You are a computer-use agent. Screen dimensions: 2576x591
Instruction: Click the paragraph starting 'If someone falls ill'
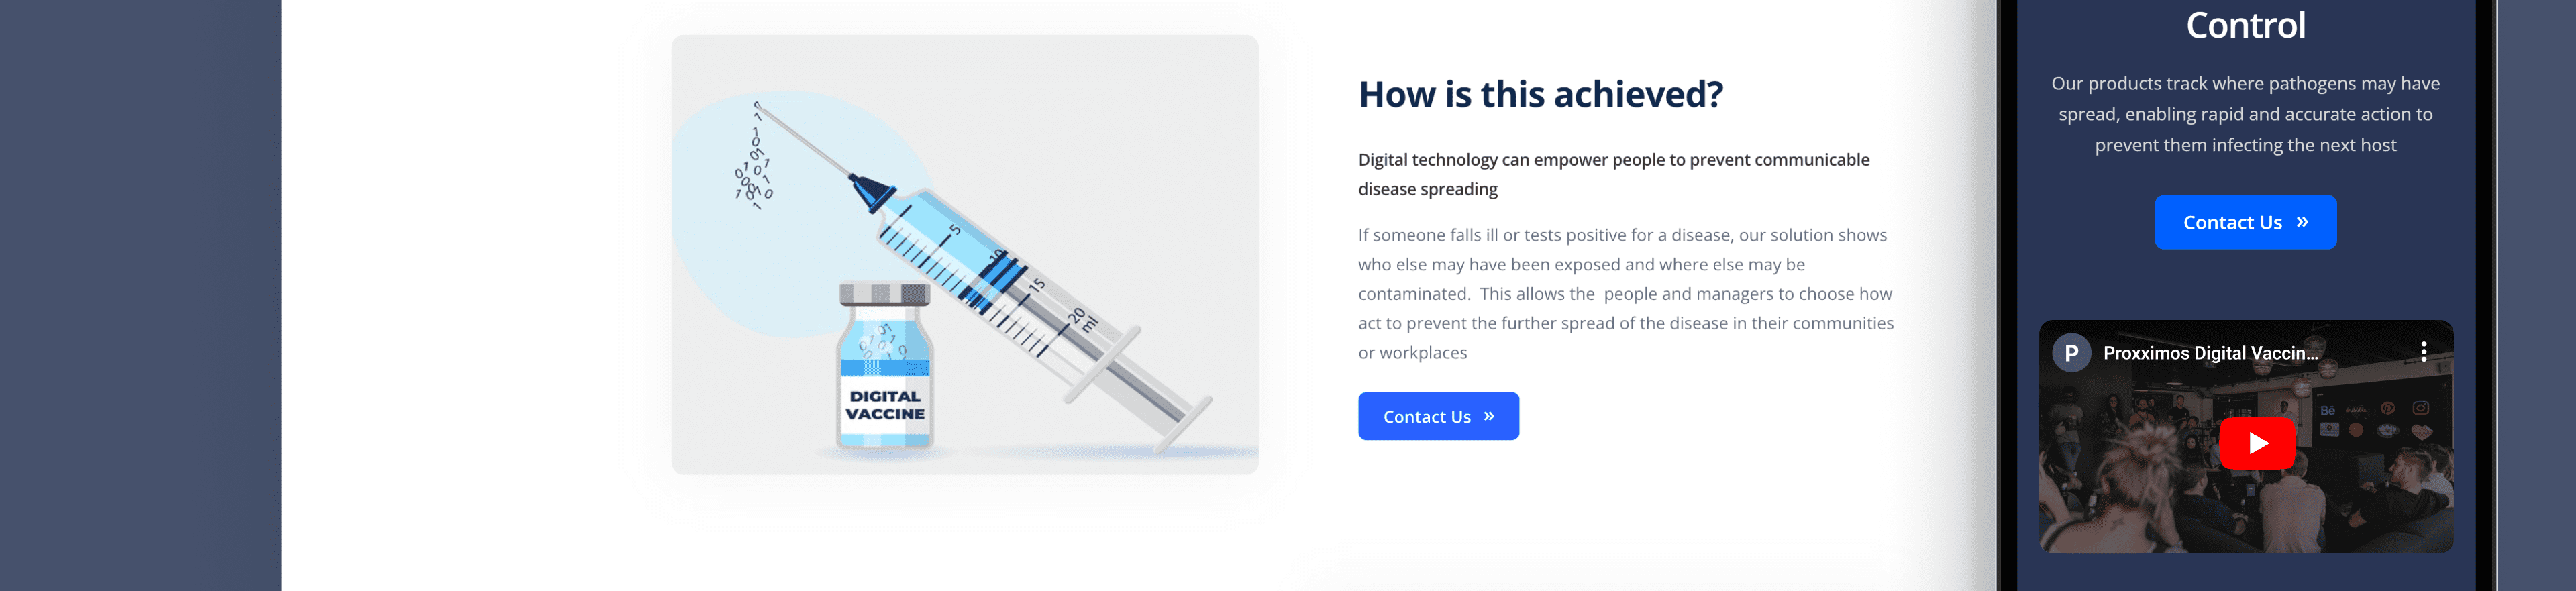1625,293
